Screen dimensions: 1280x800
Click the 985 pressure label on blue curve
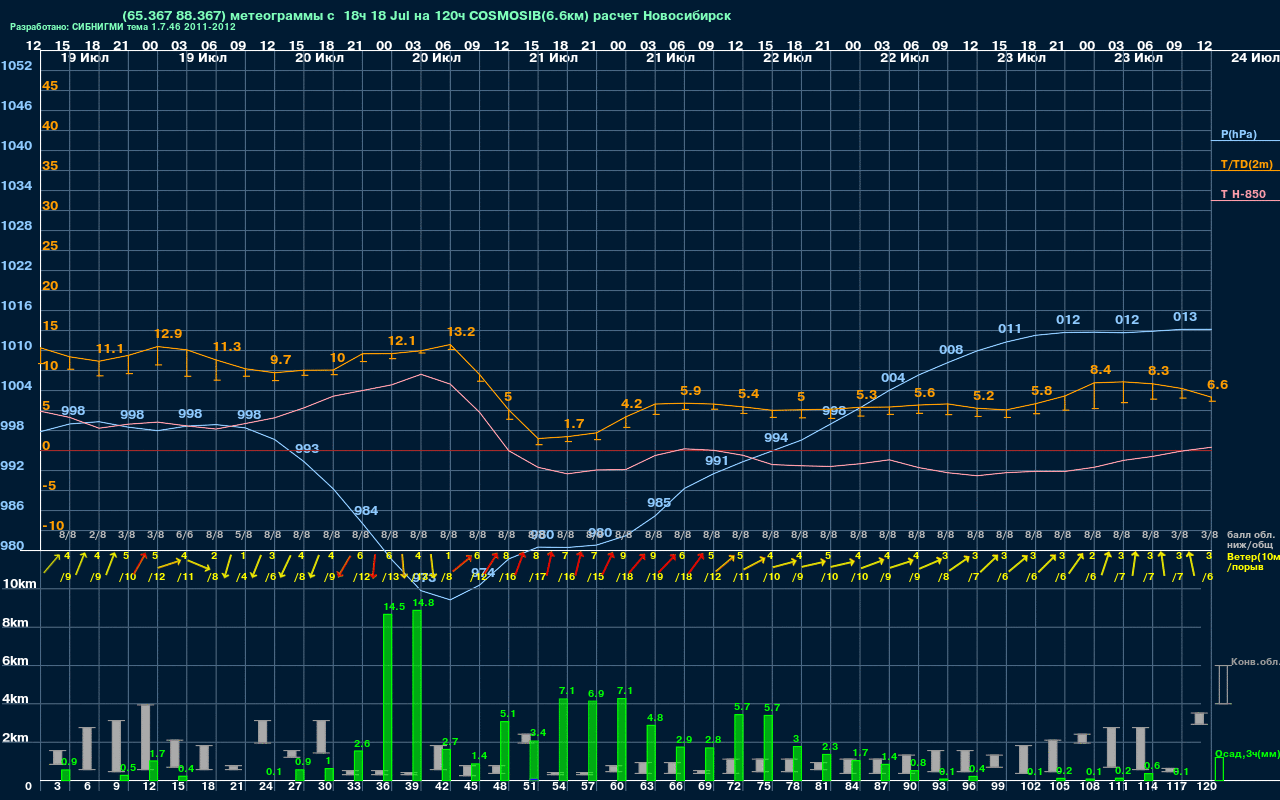coord(659,503)
